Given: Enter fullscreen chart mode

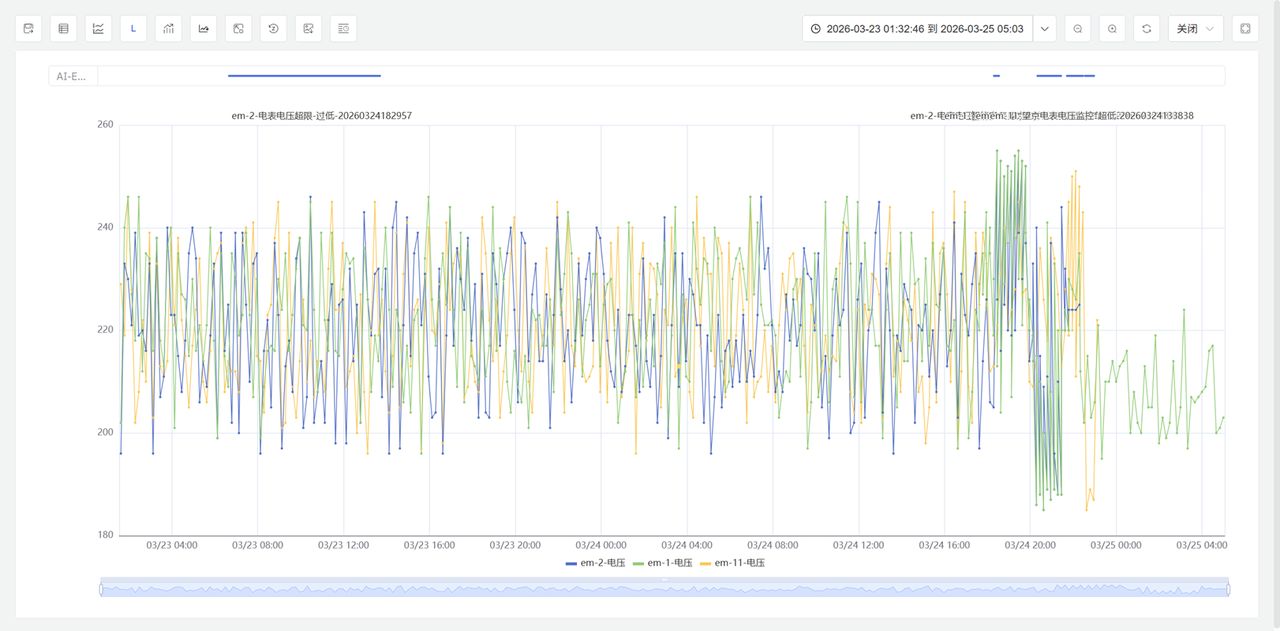Looking at the screenshot, I should tap(1245, 29).
